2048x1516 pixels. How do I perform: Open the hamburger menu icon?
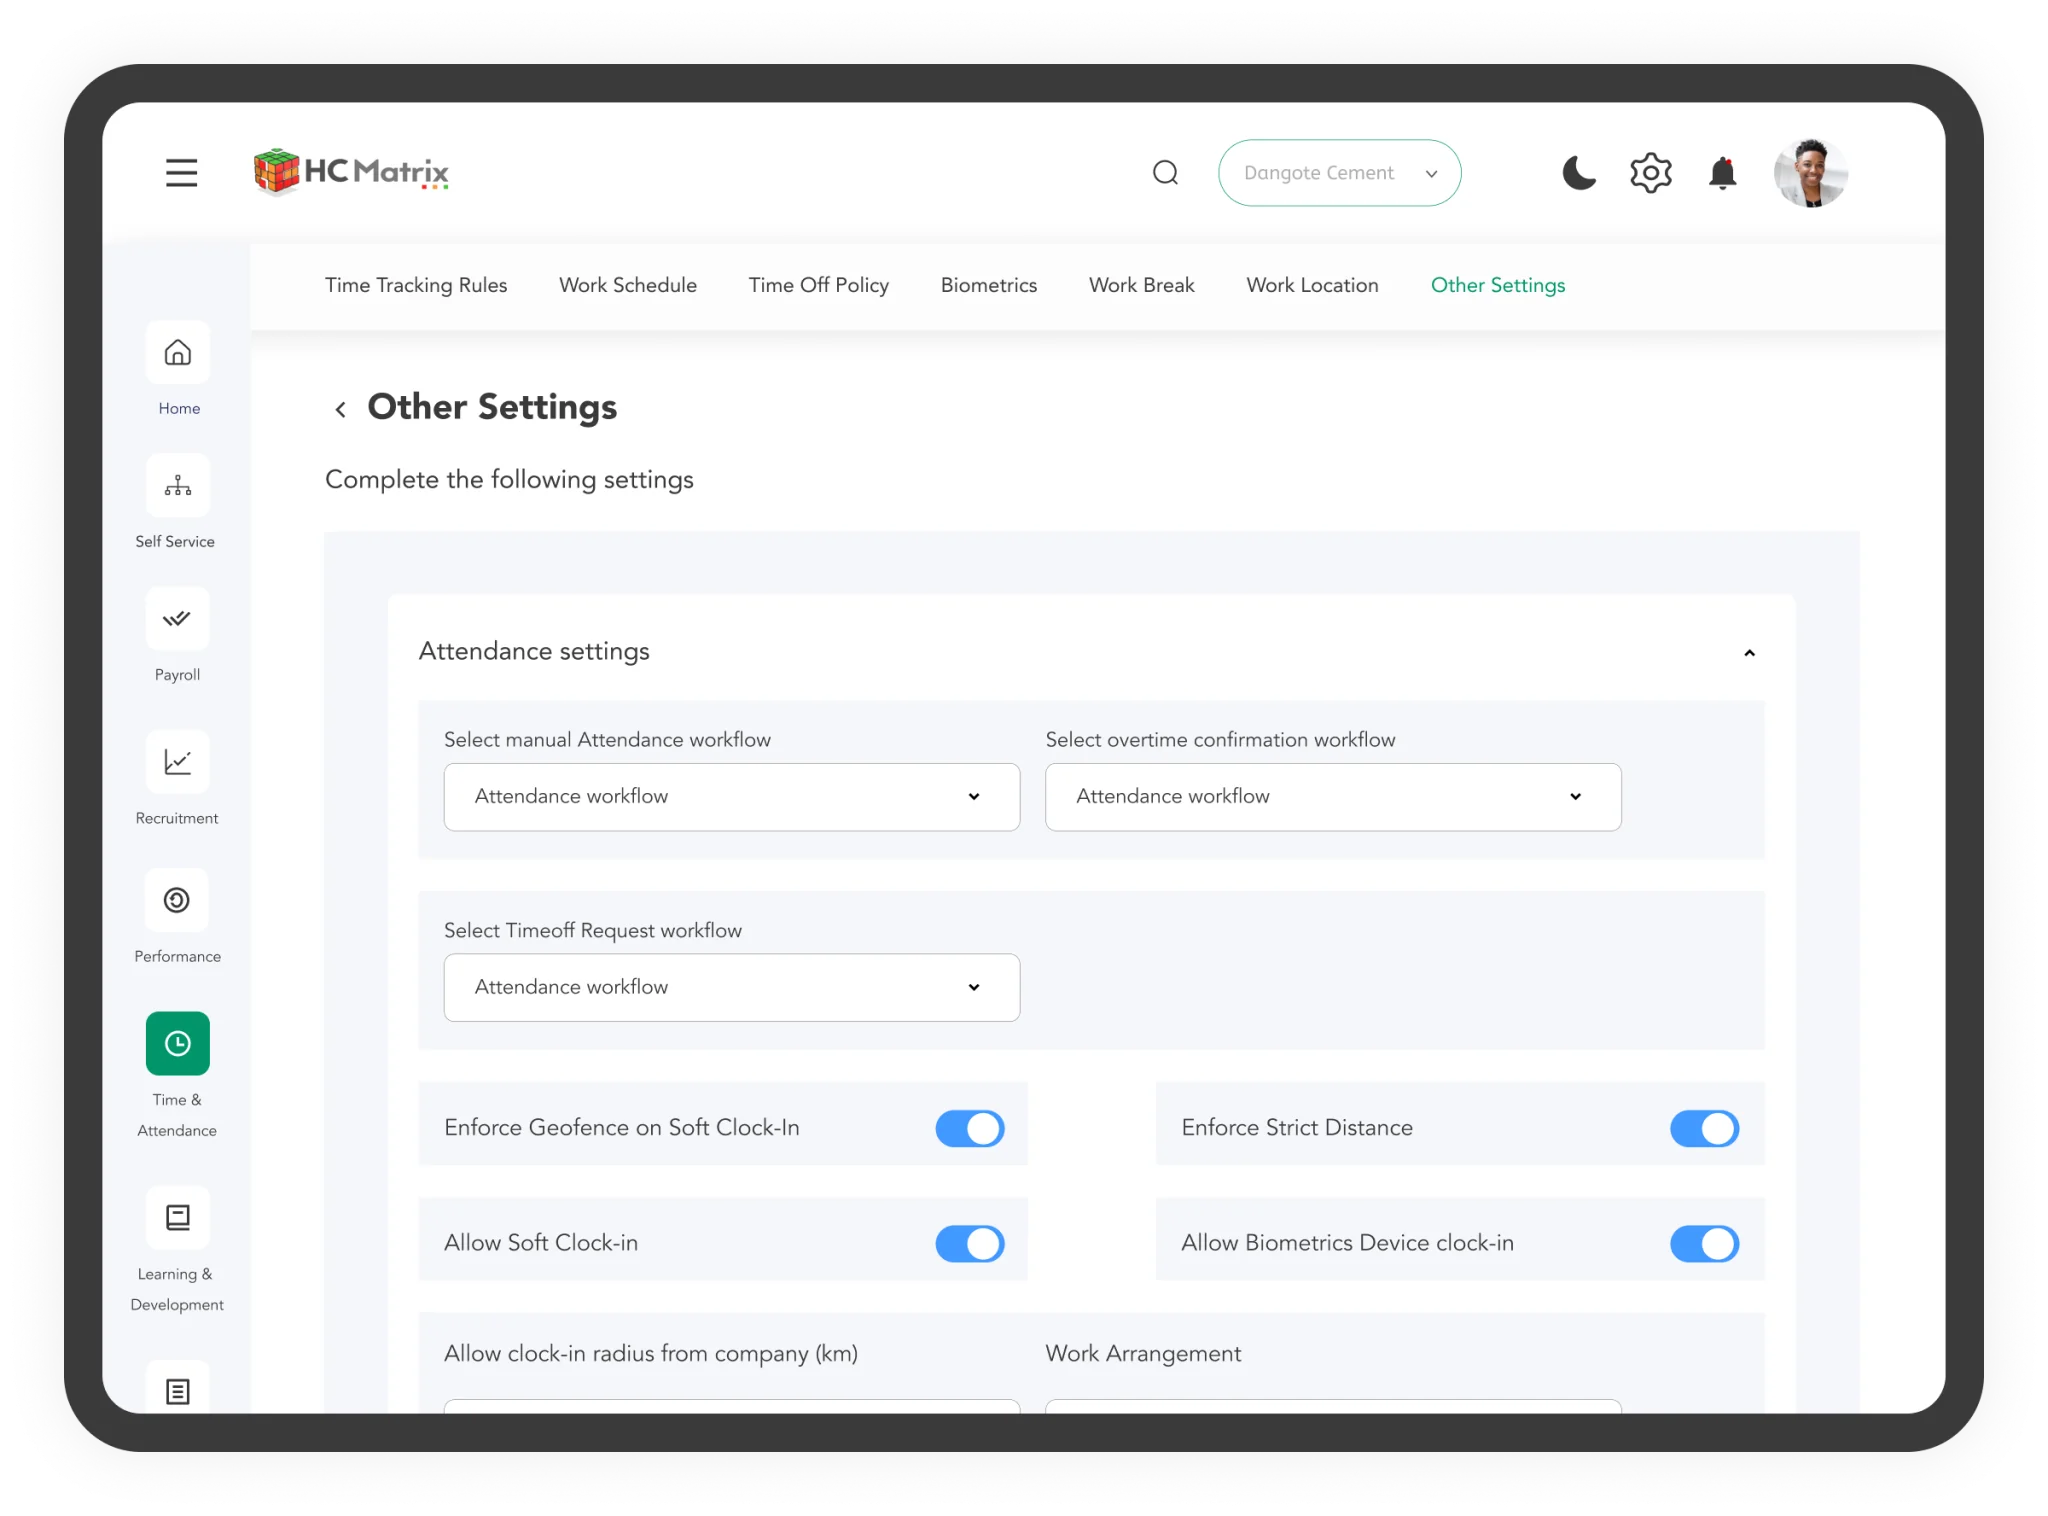[x=181, y=172]
